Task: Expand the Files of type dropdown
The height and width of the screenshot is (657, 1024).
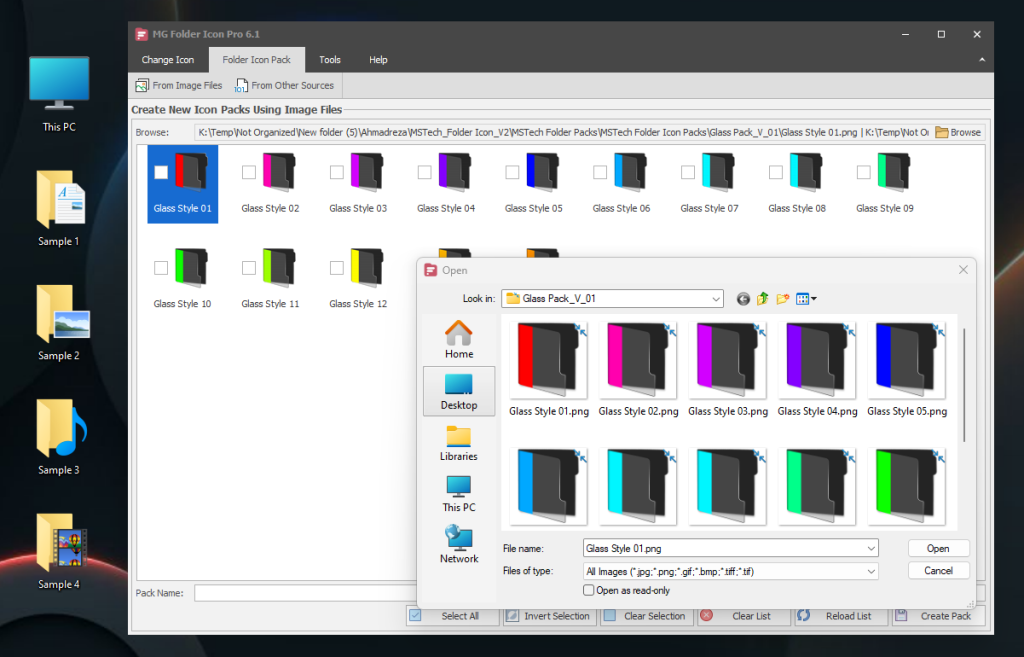Action: [870, 570]
